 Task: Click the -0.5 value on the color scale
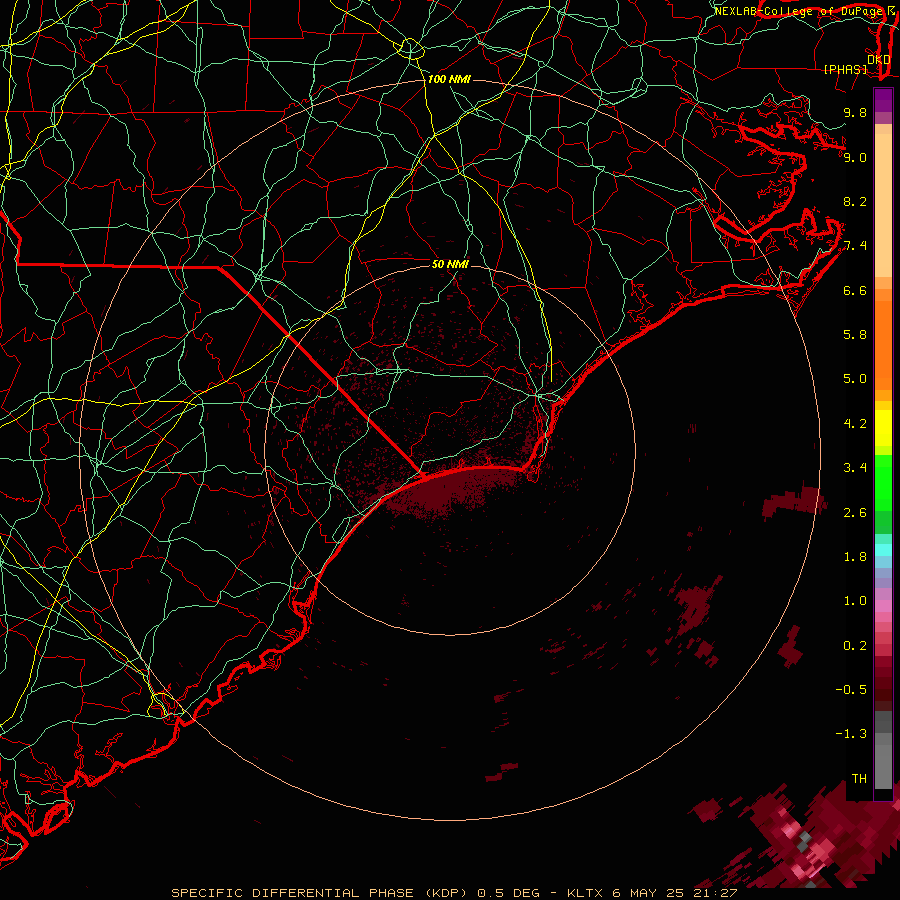click(851, 690)
